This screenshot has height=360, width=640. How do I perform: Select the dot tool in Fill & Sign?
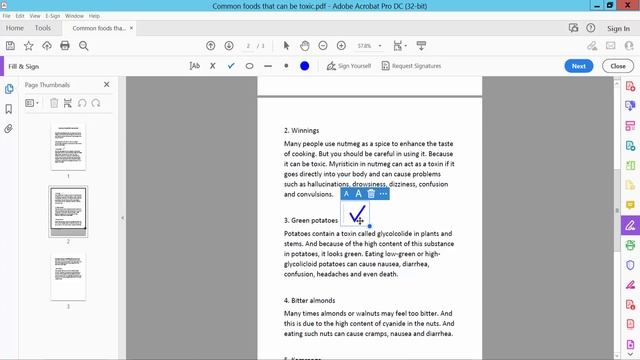click(286, 66)
